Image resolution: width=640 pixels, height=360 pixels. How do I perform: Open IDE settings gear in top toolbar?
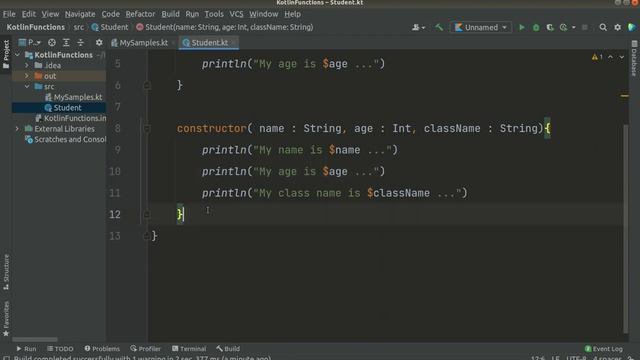coord(618,27)
